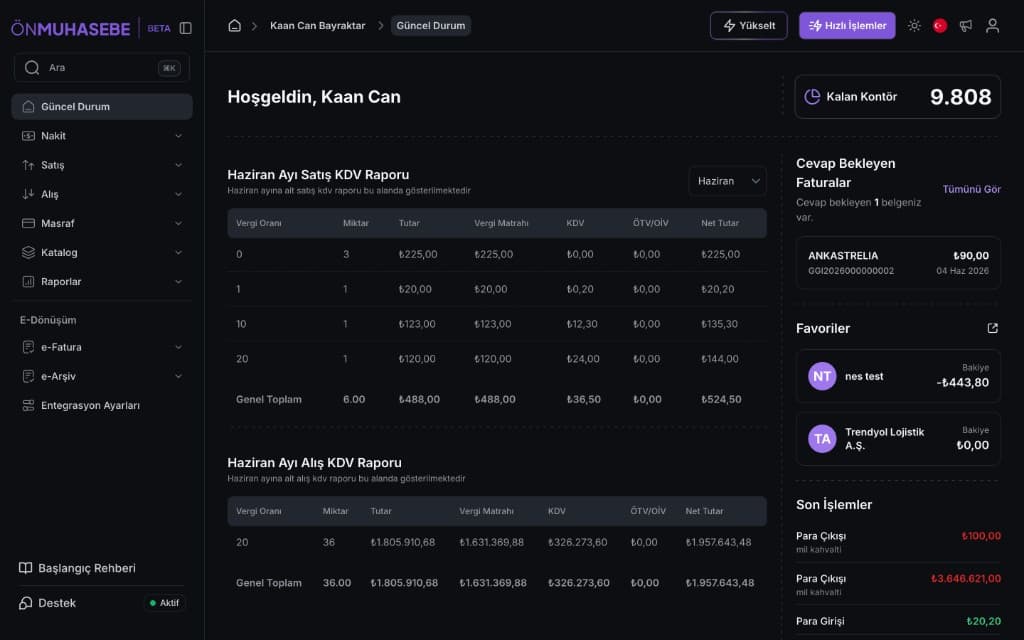Click the Güncel Durum home icon in sidebar
Viewport: 1024px width, 640px height.
pyautogui.click(x=28, y=106)
